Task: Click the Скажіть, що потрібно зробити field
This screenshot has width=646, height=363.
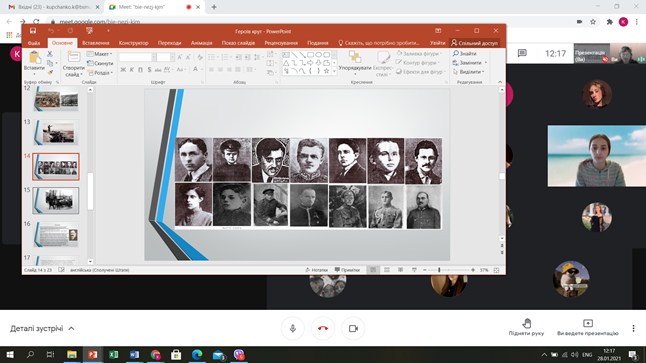Action: 379,43
